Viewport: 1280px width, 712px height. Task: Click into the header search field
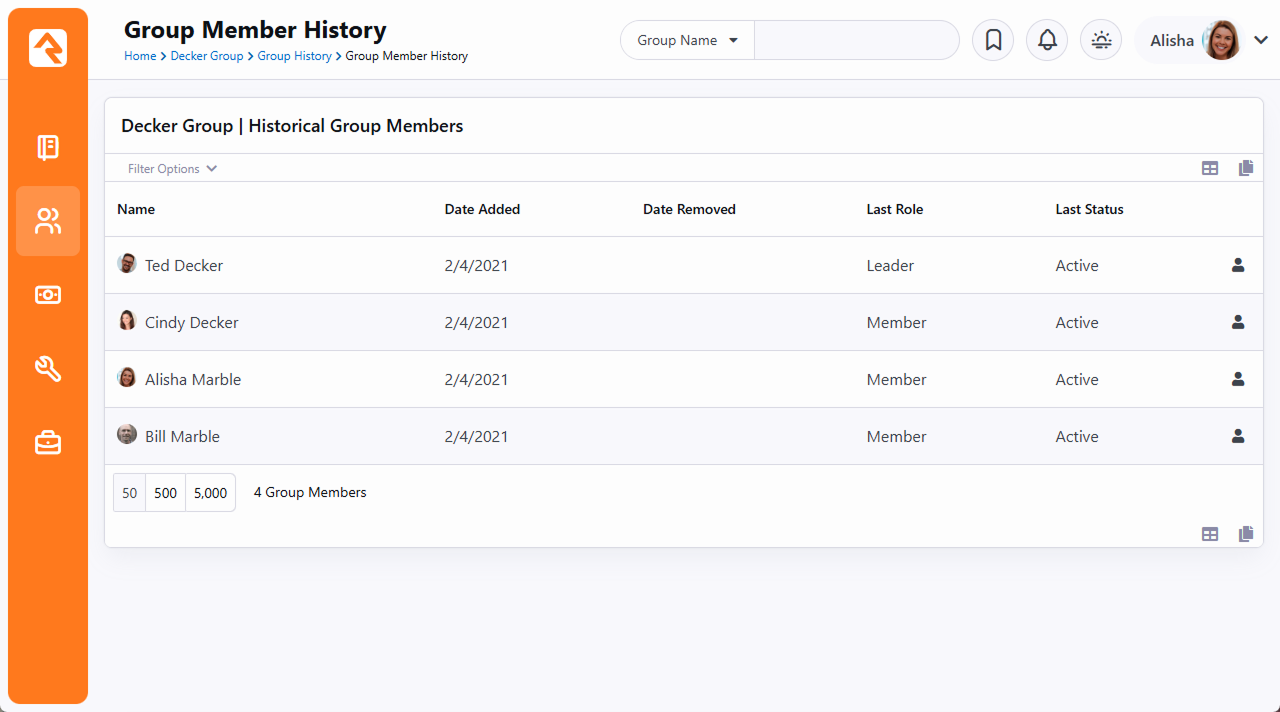tap(856, 41)
